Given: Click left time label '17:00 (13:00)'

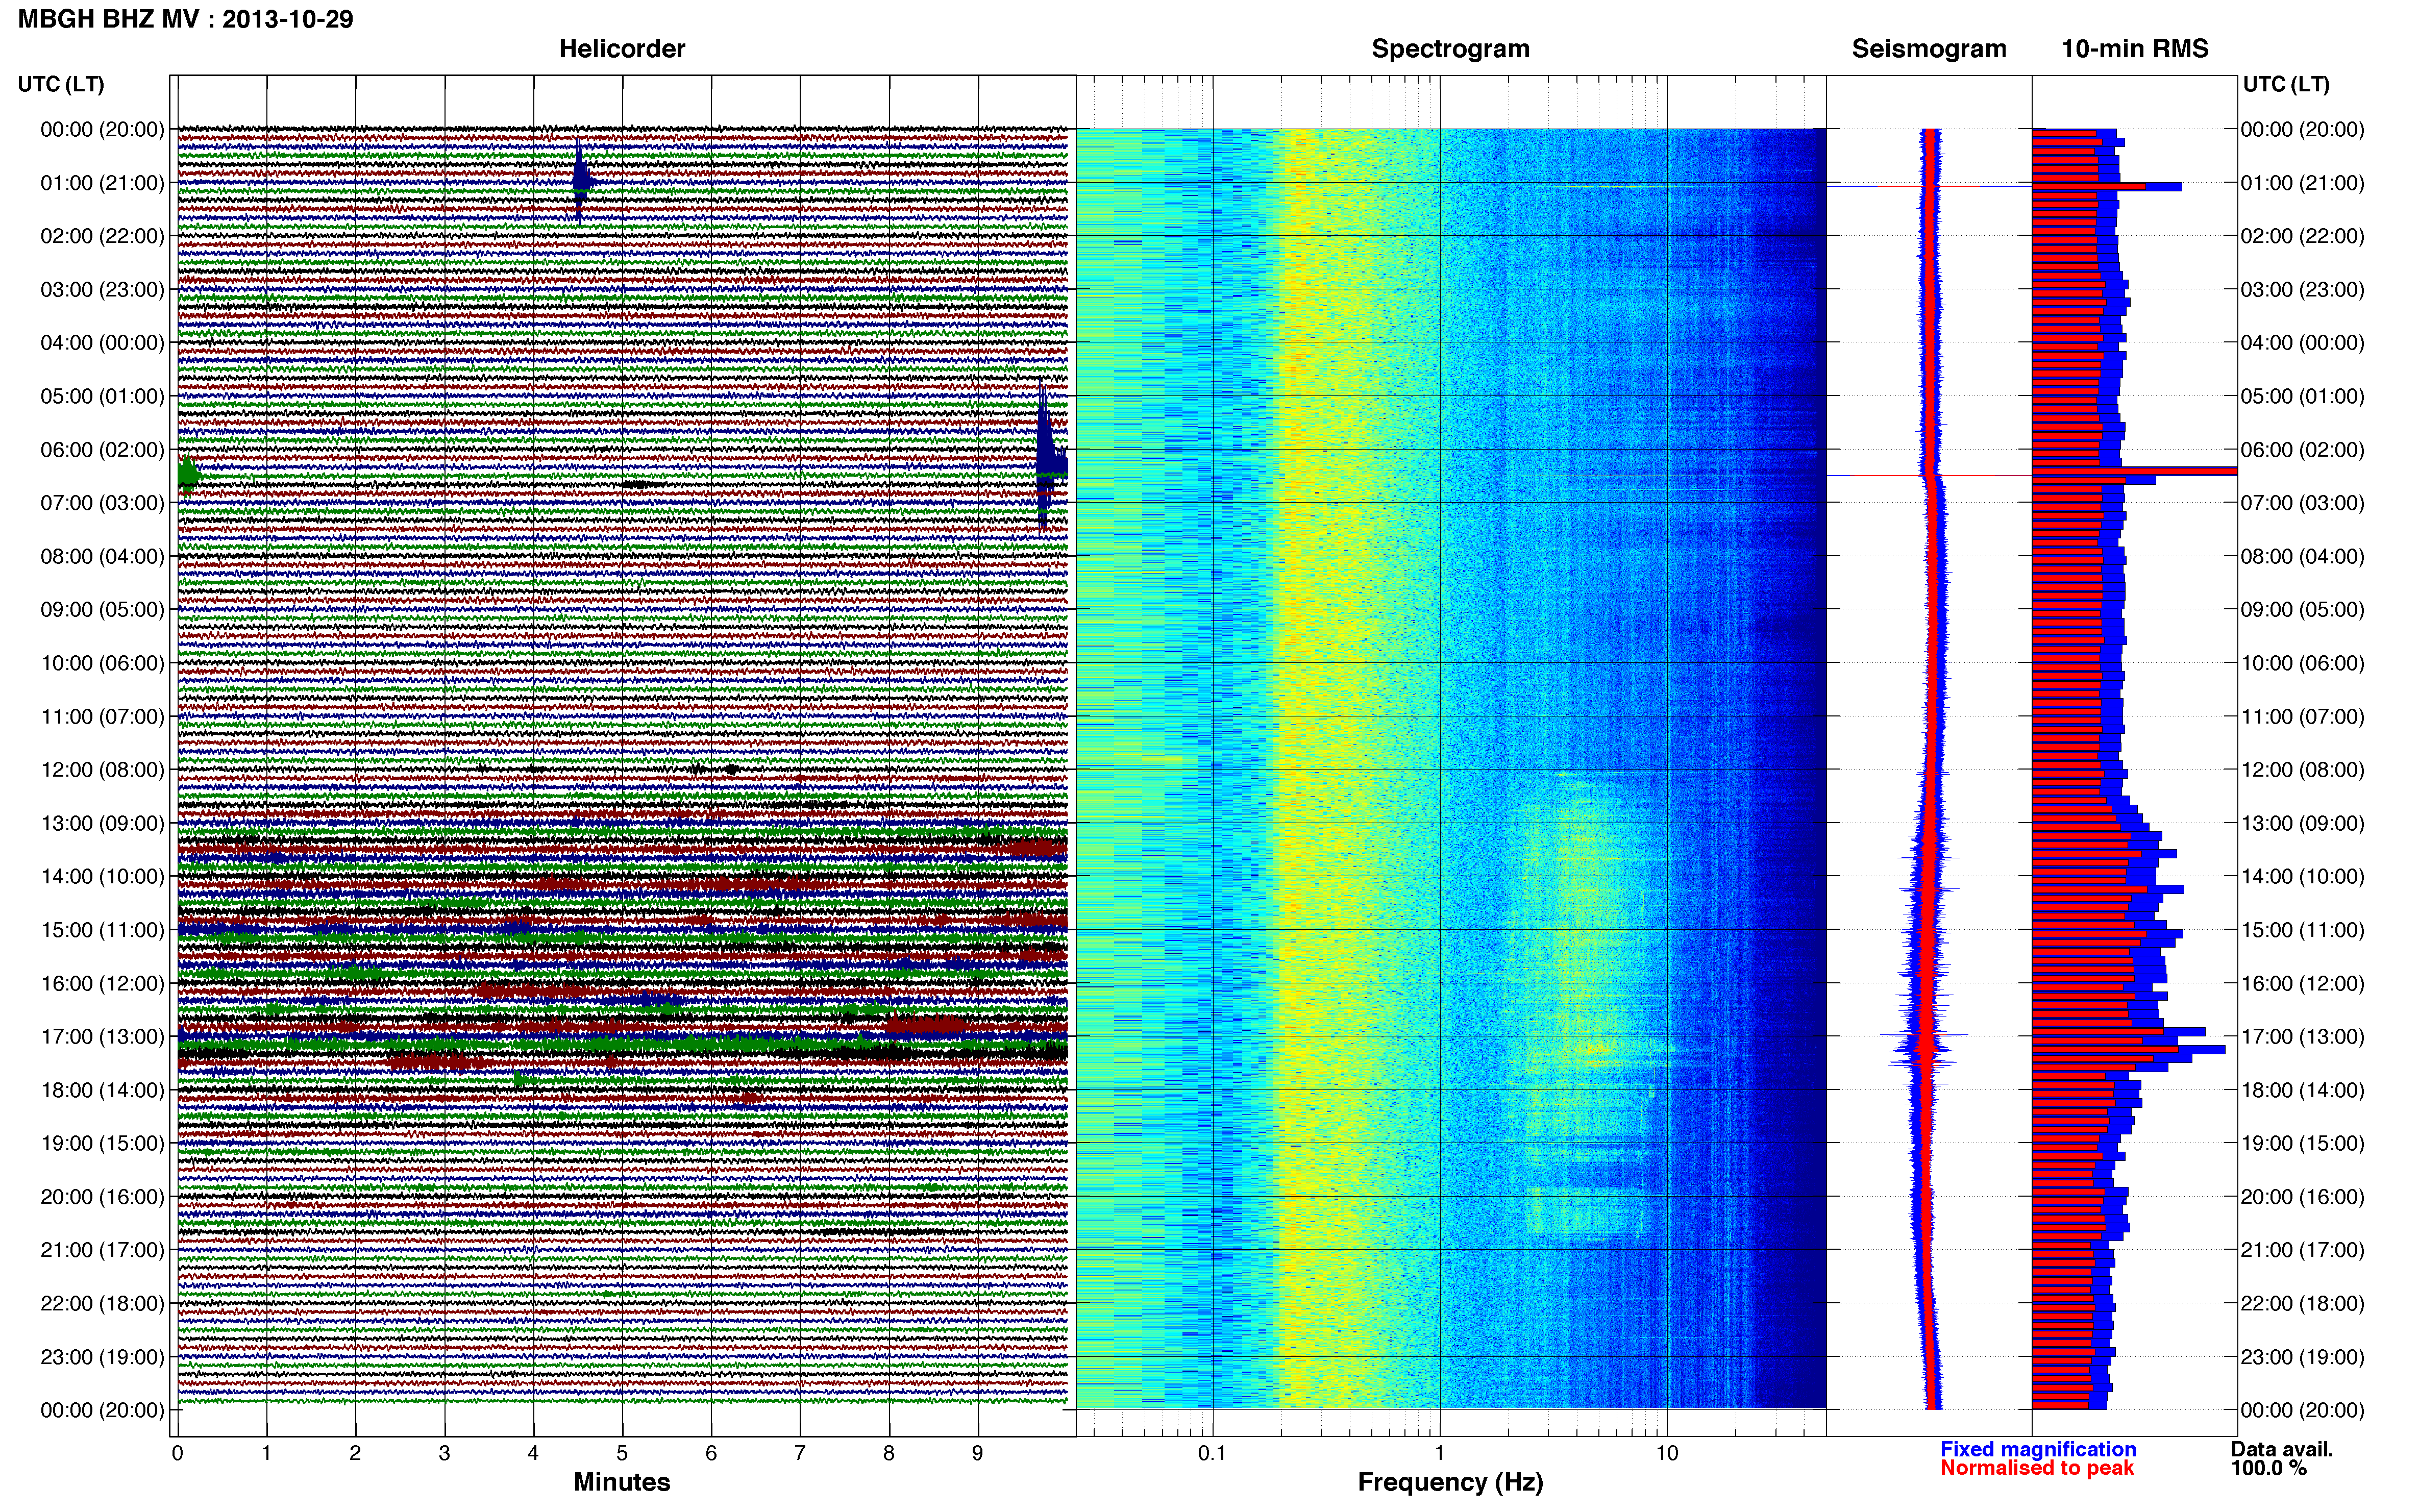Looking at the screenshot, I should click(102, 1037).
